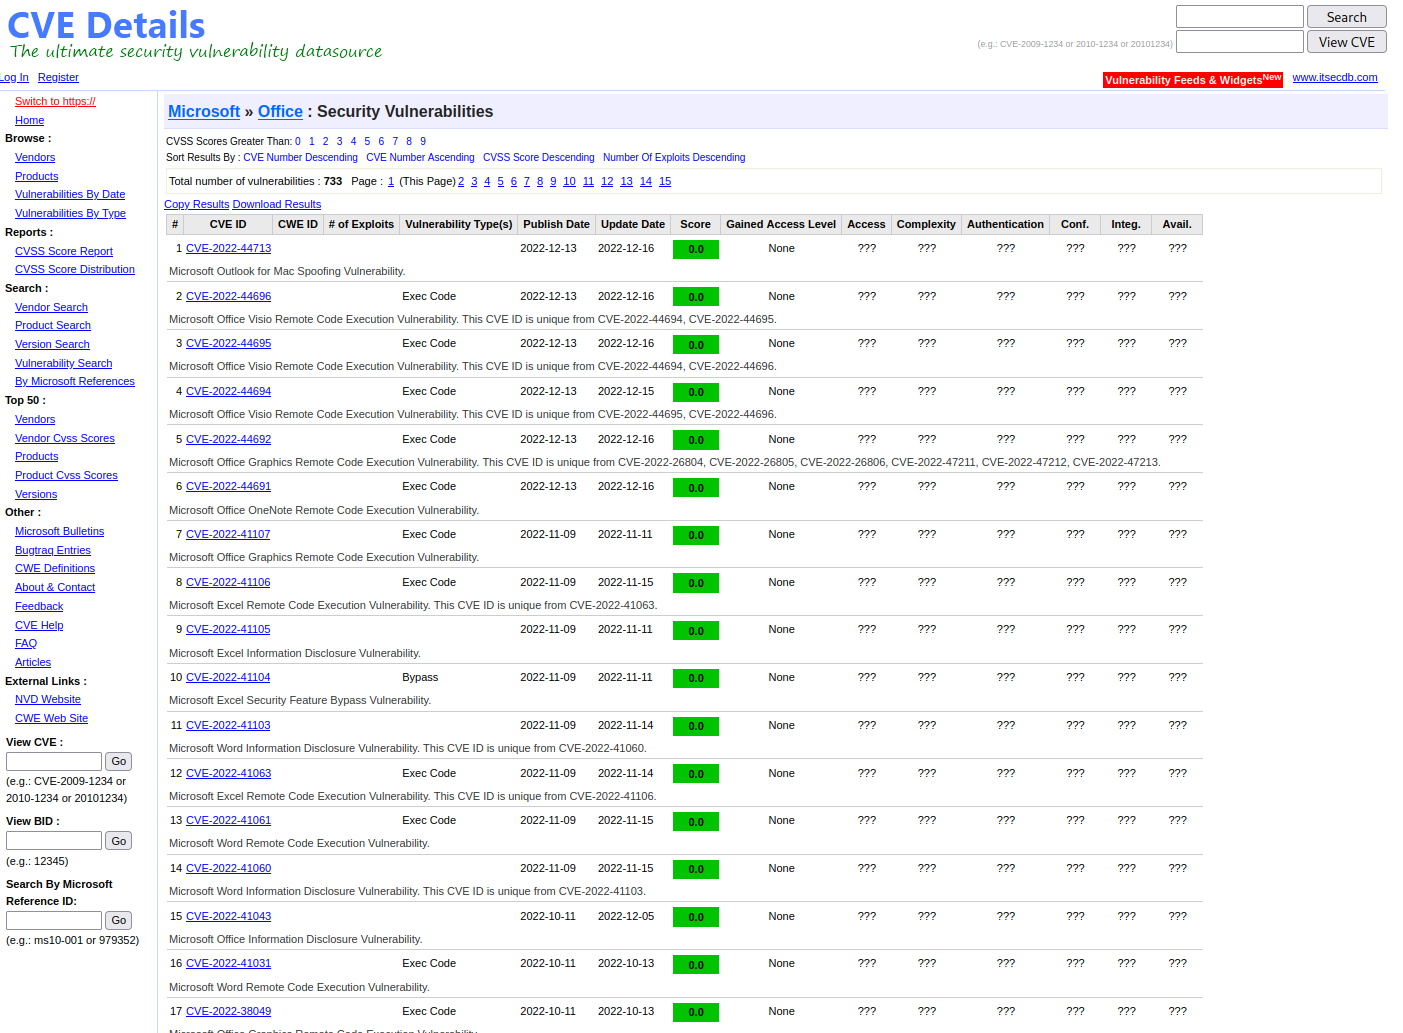
Task: Open Product Search link
Action: 53,325
